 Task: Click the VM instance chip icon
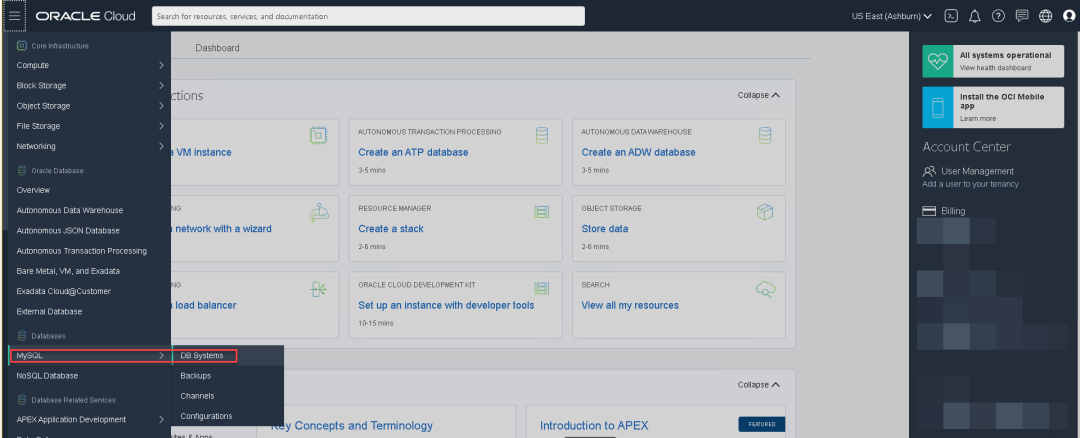click(x=318, y=136)
